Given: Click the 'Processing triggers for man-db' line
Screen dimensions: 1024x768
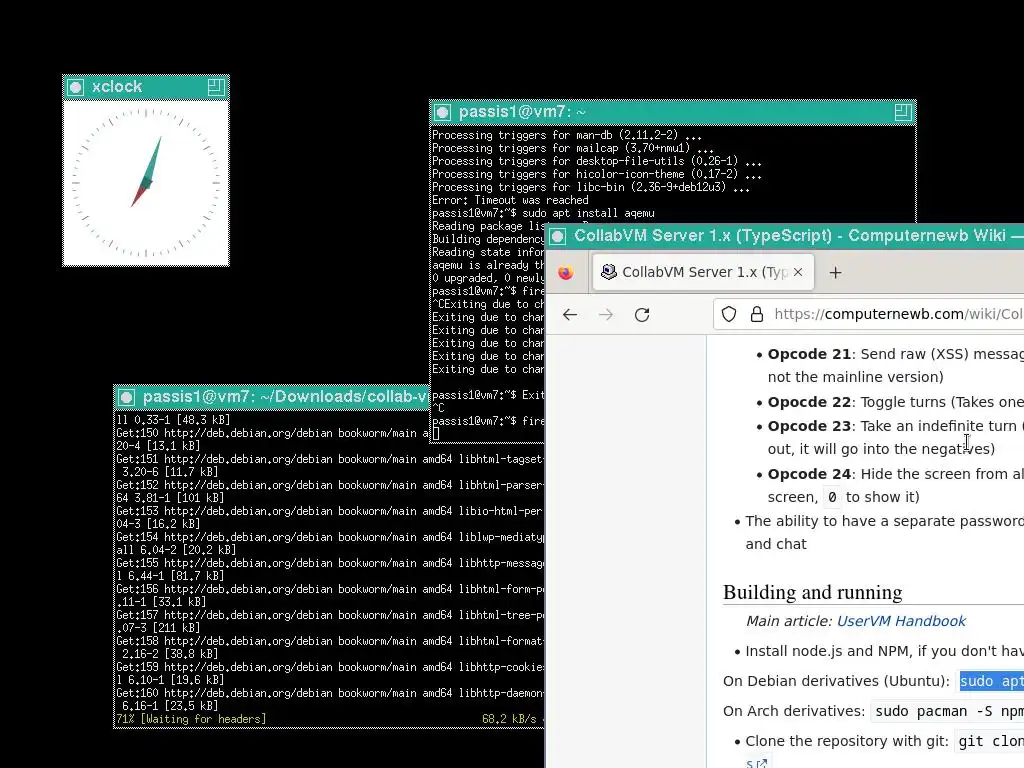Looking at the screenshot, I should 567,135.
